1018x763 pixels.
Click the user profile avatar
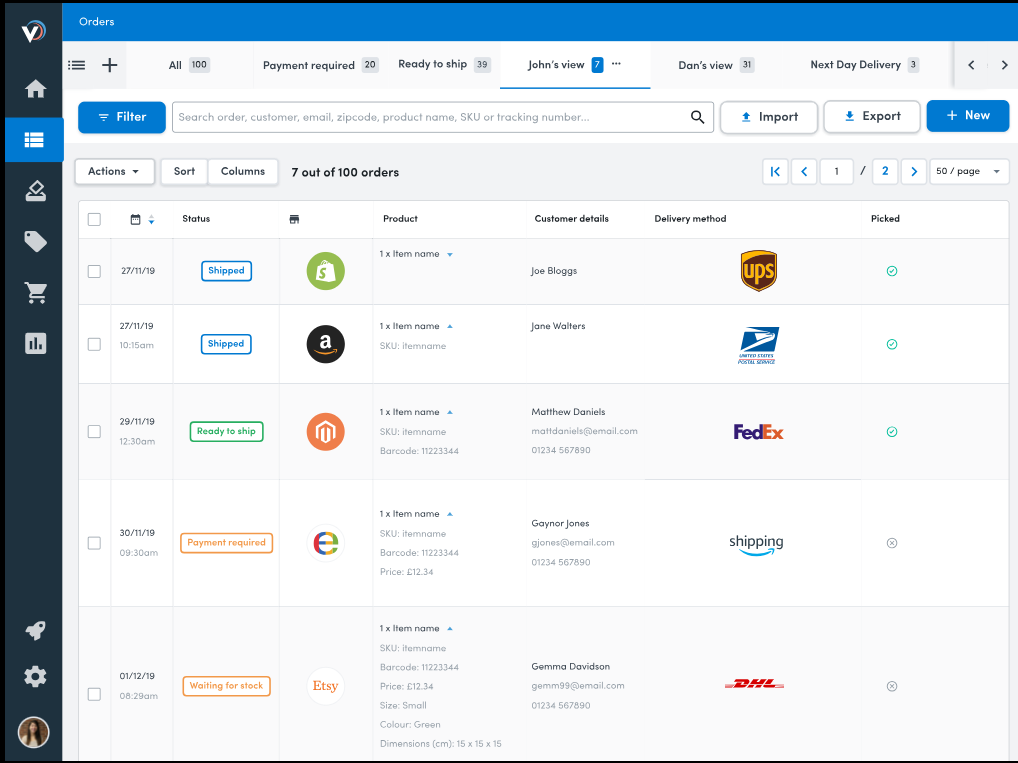(x=34, y=732)
